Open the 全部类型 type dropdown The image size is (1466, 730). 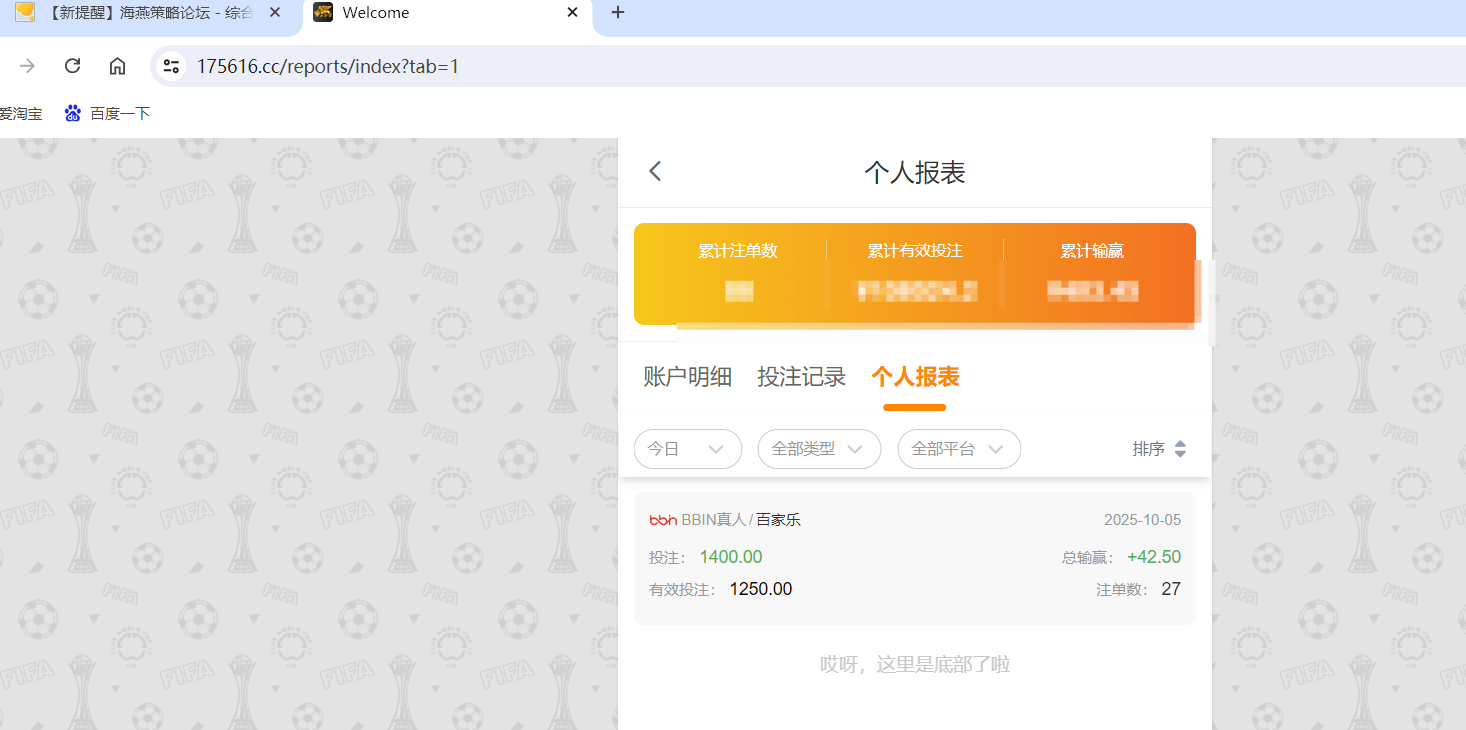tap(818, 449)
